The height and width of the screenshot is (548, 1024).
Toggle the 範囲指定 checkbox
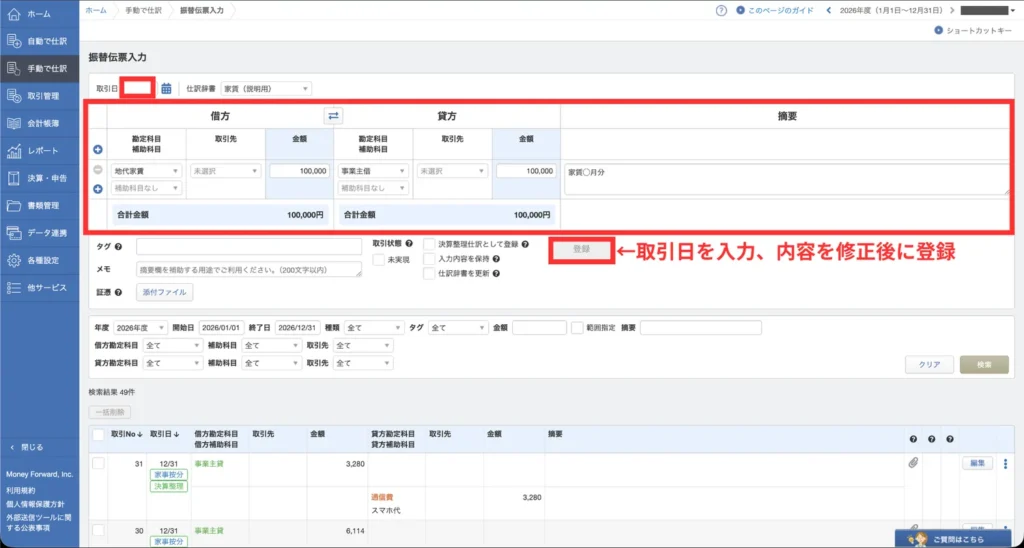click(x=577, y=328)
